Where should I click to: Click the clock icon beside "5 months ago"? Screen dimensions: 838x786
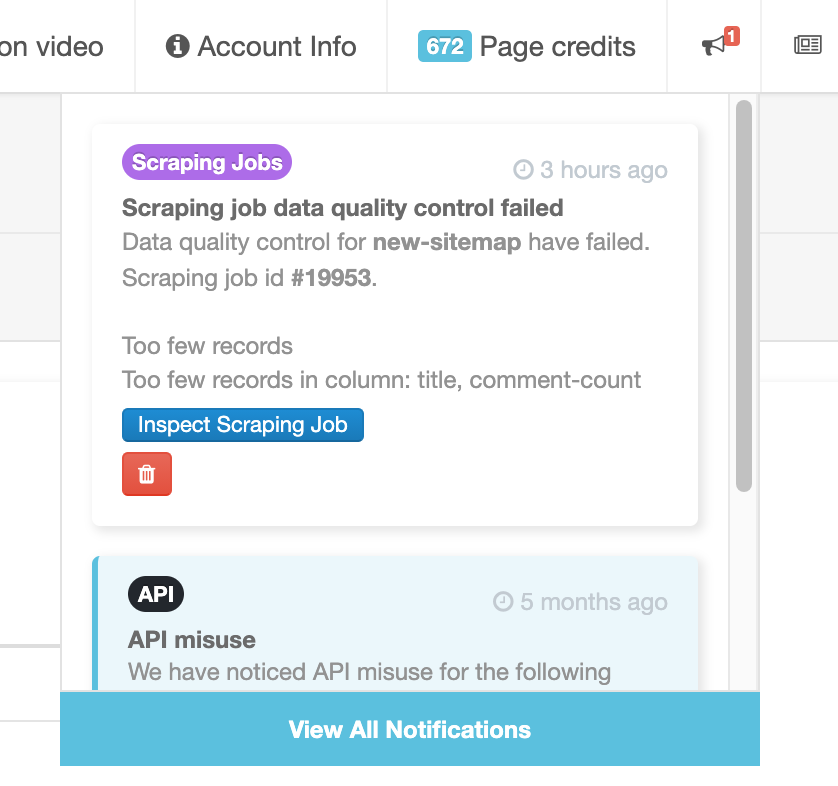click(x=503, y=602)
